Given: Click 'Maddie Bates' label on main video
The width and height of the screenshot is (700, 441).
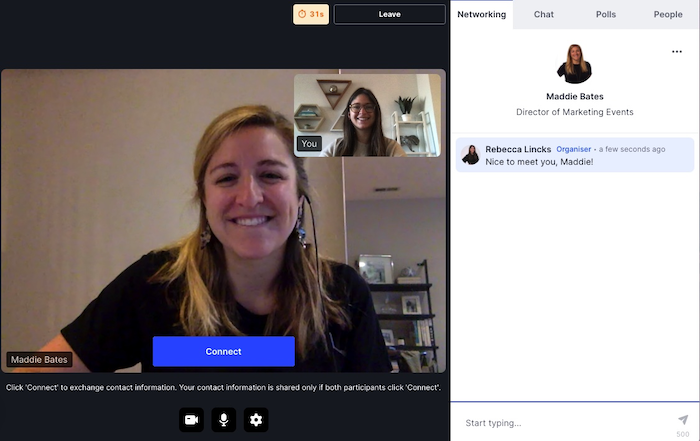Looking at the screenshot, I should tap(39, 359).
